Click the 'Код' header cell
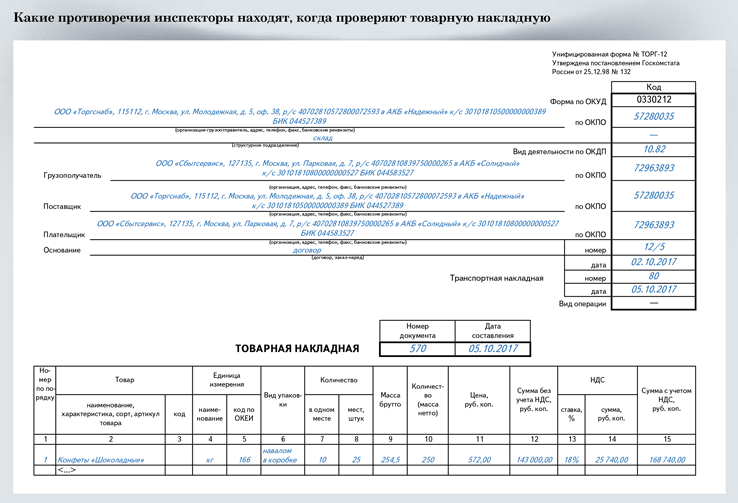Image resolution: width=738 pixels, height=503 pixels. point(653,87)
